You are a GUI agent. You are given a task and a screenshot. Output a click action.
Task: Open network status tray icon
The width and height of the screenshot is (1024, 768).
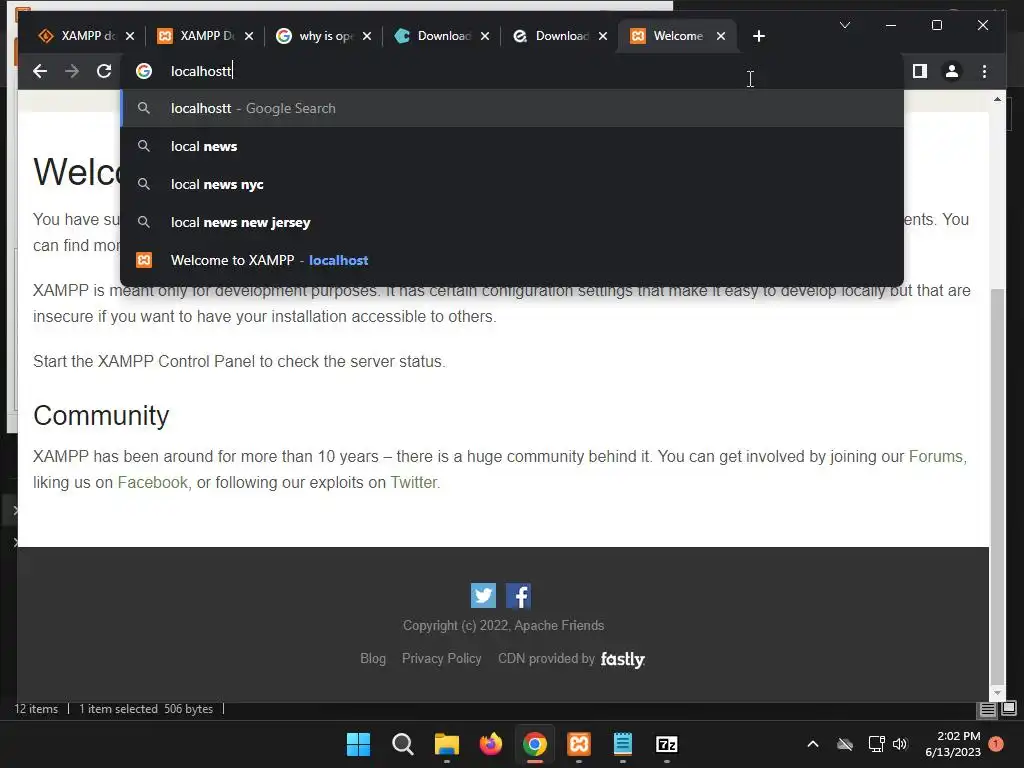pyautogui.click(x=876, y=744)
